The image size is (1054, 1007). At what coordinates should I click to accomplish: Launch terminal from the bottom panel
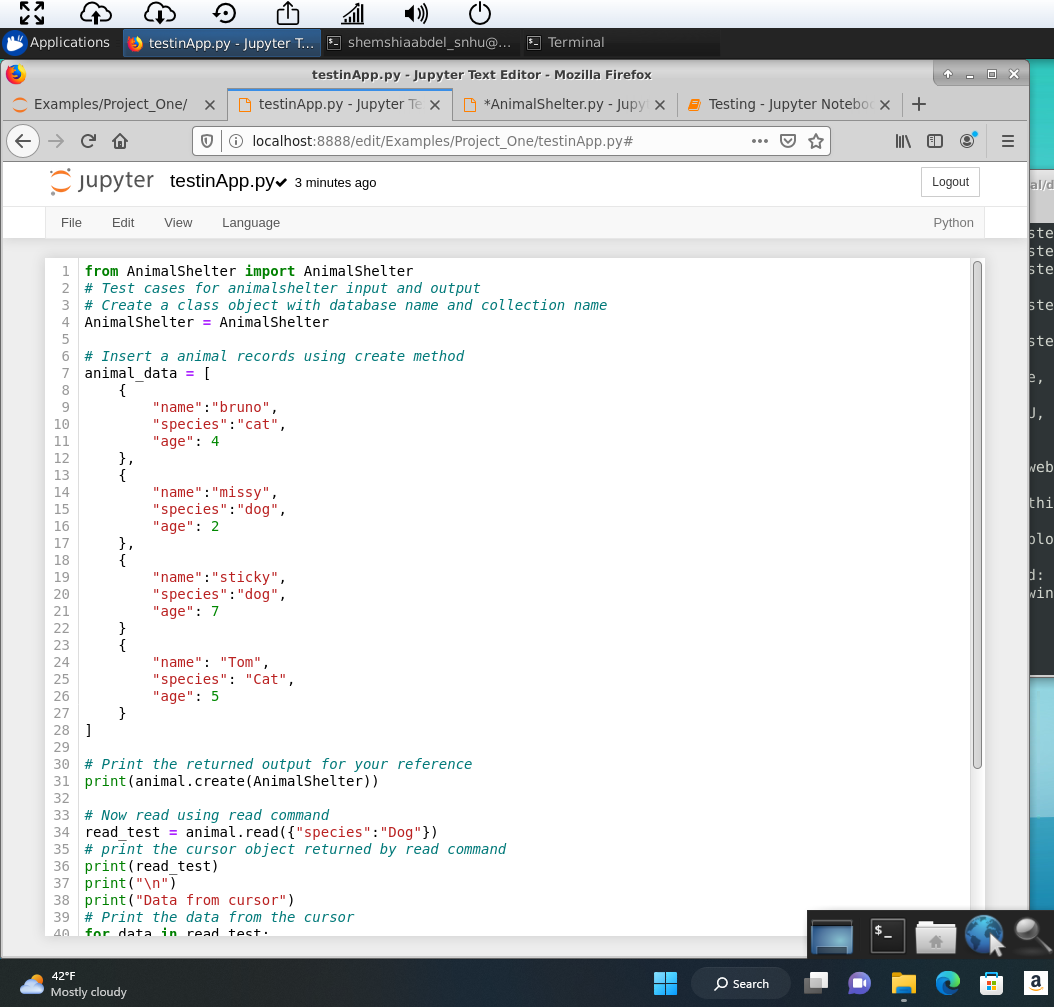887,935
